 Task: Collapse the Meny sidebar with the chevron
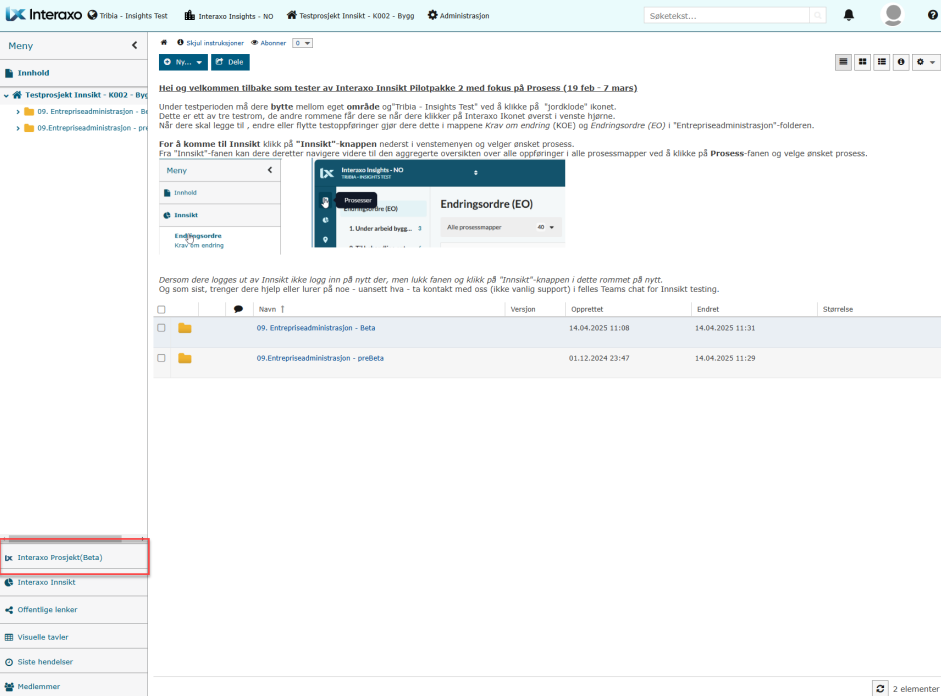134,45
